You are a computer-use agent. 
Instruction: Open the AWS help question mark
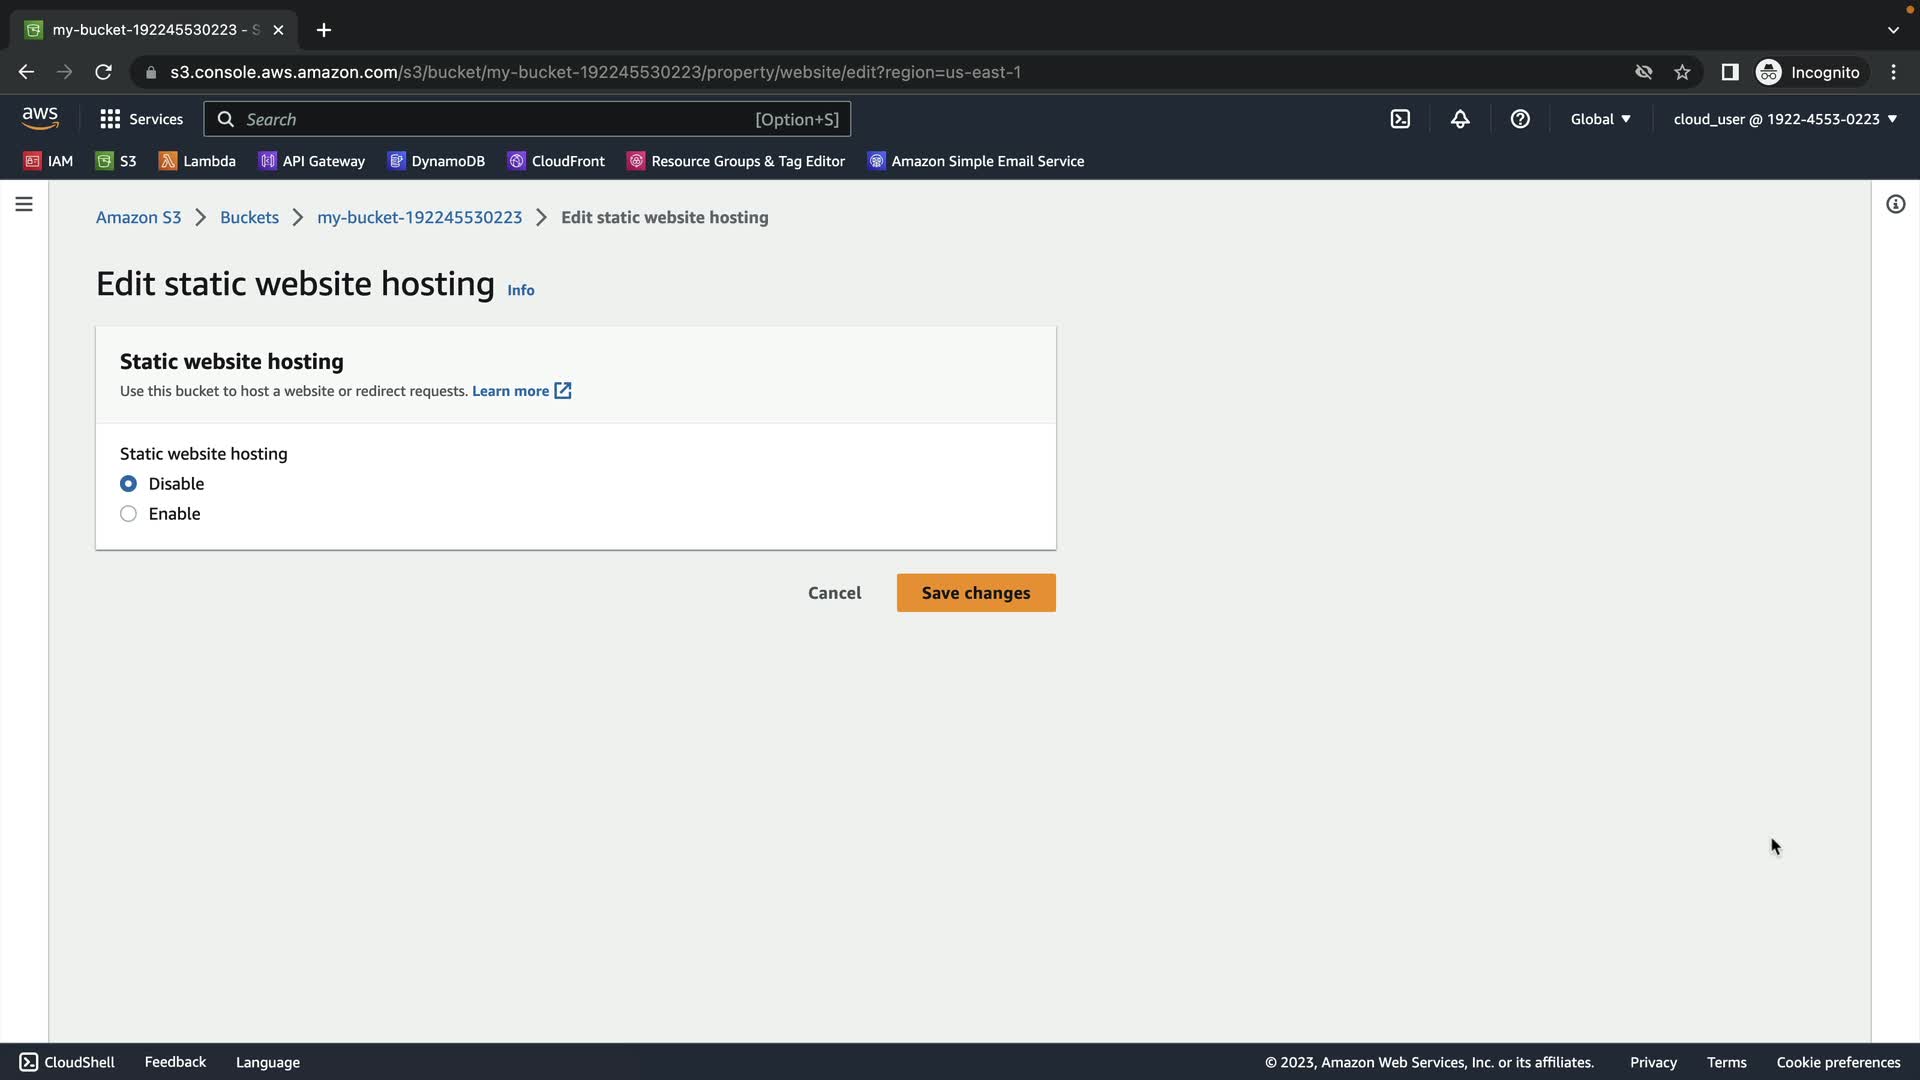tap(1520, 119)
